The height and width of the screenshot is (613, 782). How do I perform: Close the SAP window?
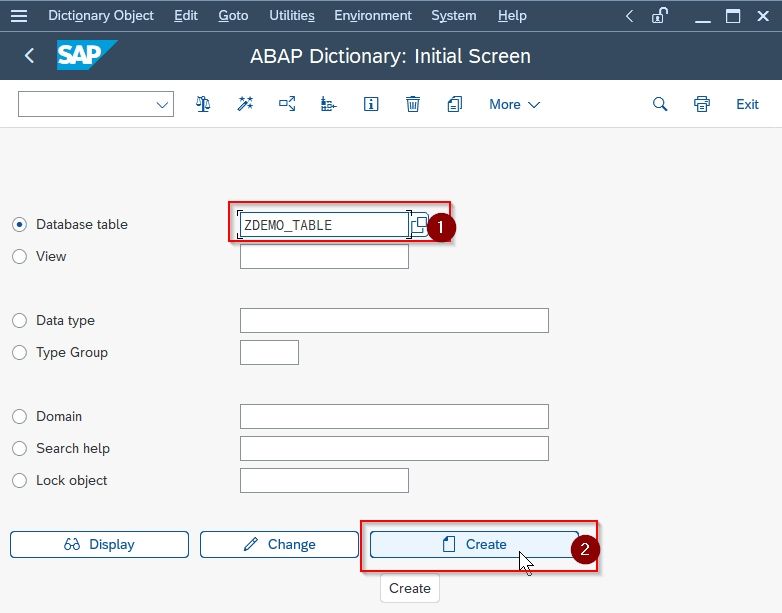point(763,16)
